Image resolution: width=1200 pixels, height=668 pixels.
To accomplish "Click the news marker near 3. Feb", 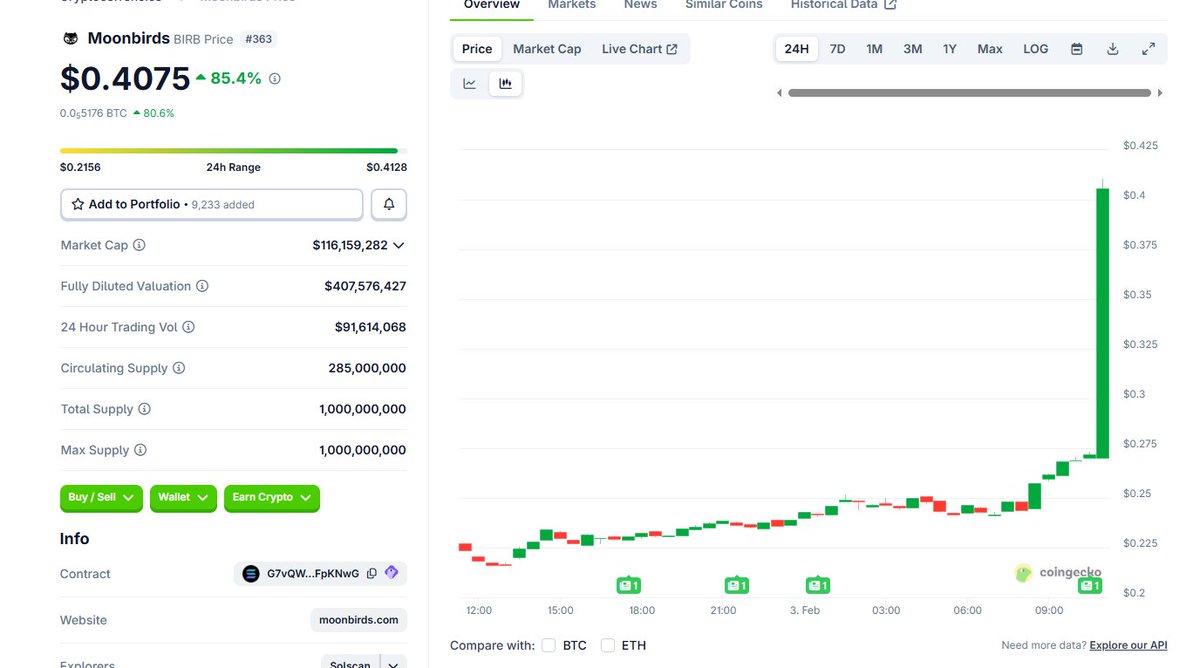I will (817, 585).
